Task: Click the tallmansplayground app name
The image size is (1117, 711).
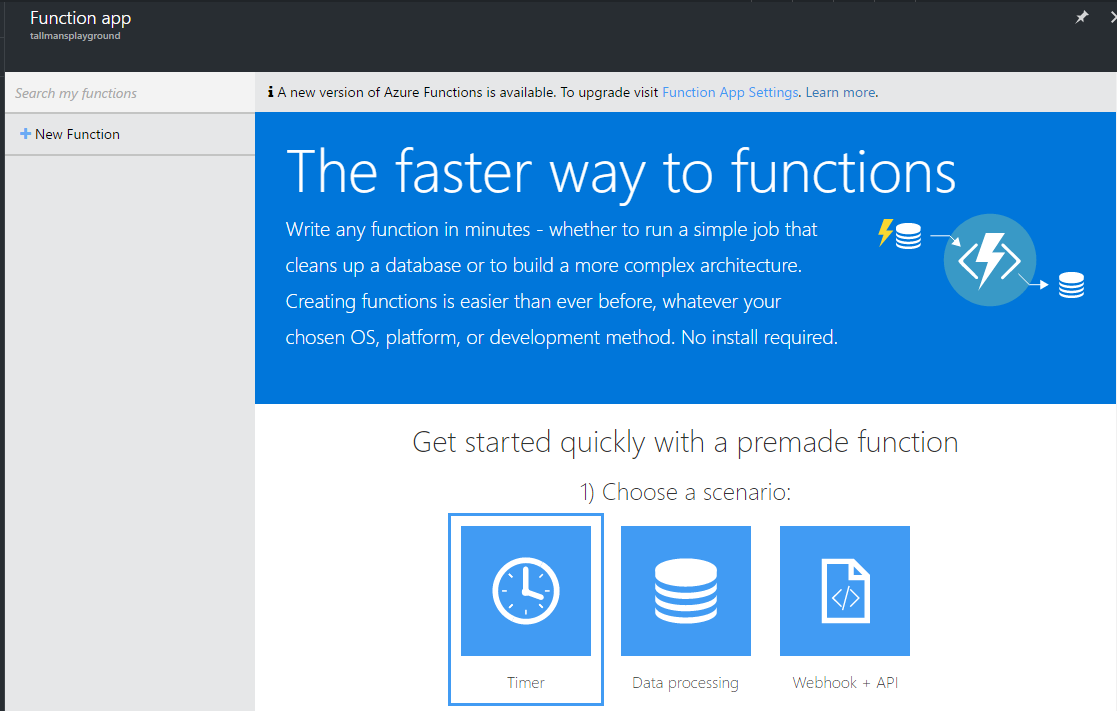Action: (75, 36)
